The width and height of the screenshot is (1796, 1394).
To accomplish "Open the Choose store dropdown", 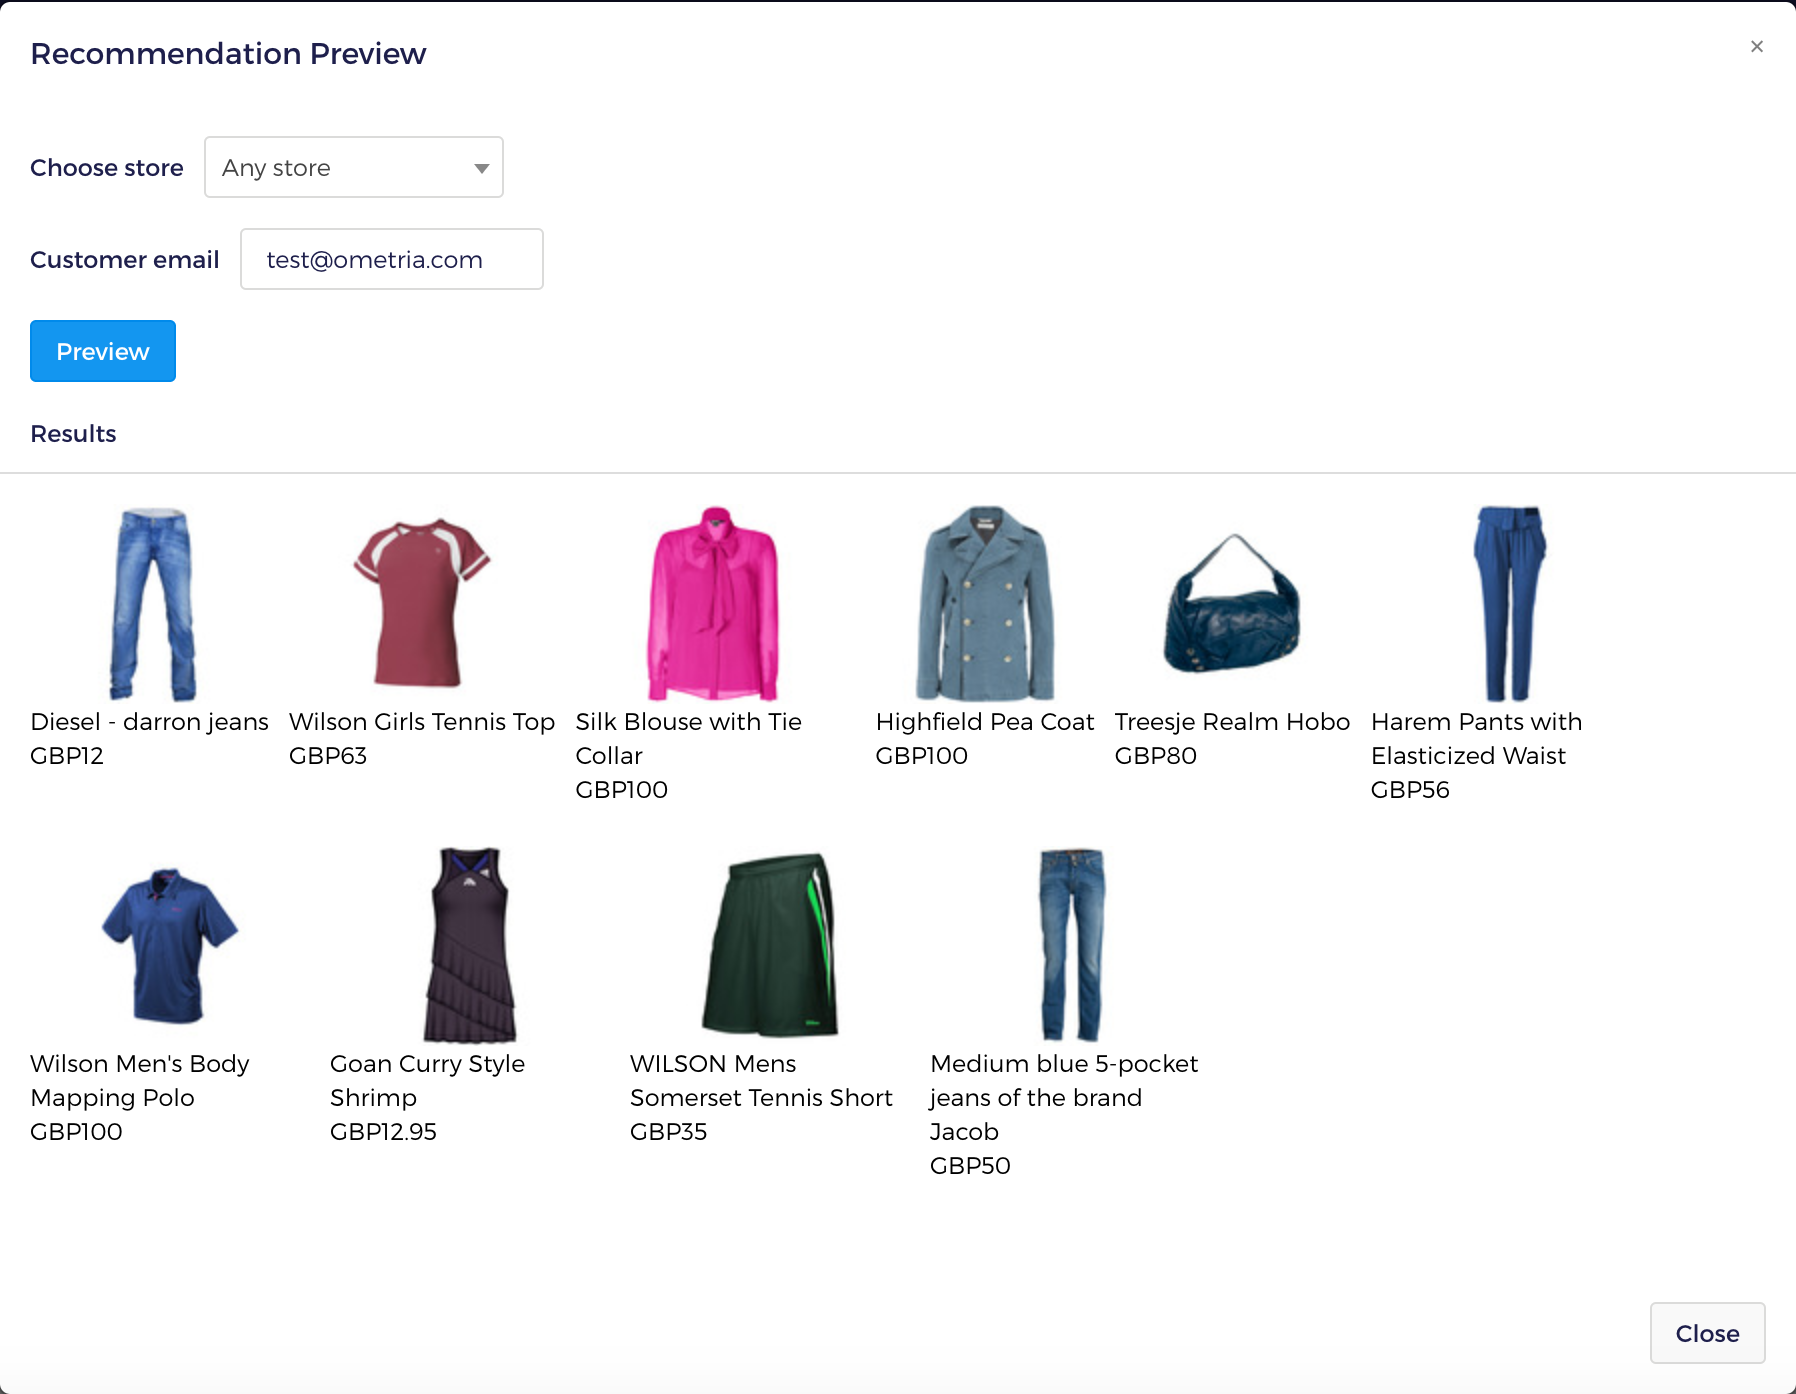I will (x=354, y=167).
